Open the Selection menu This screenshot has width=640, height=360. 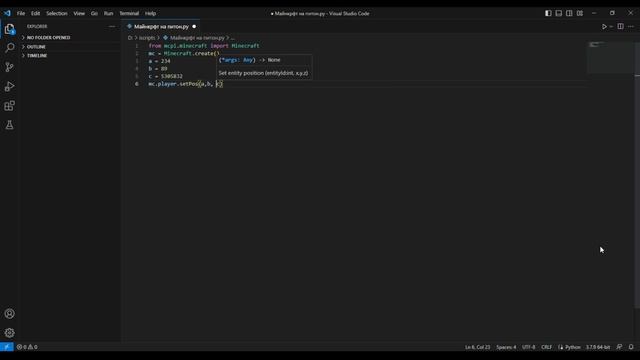[57, 13]
